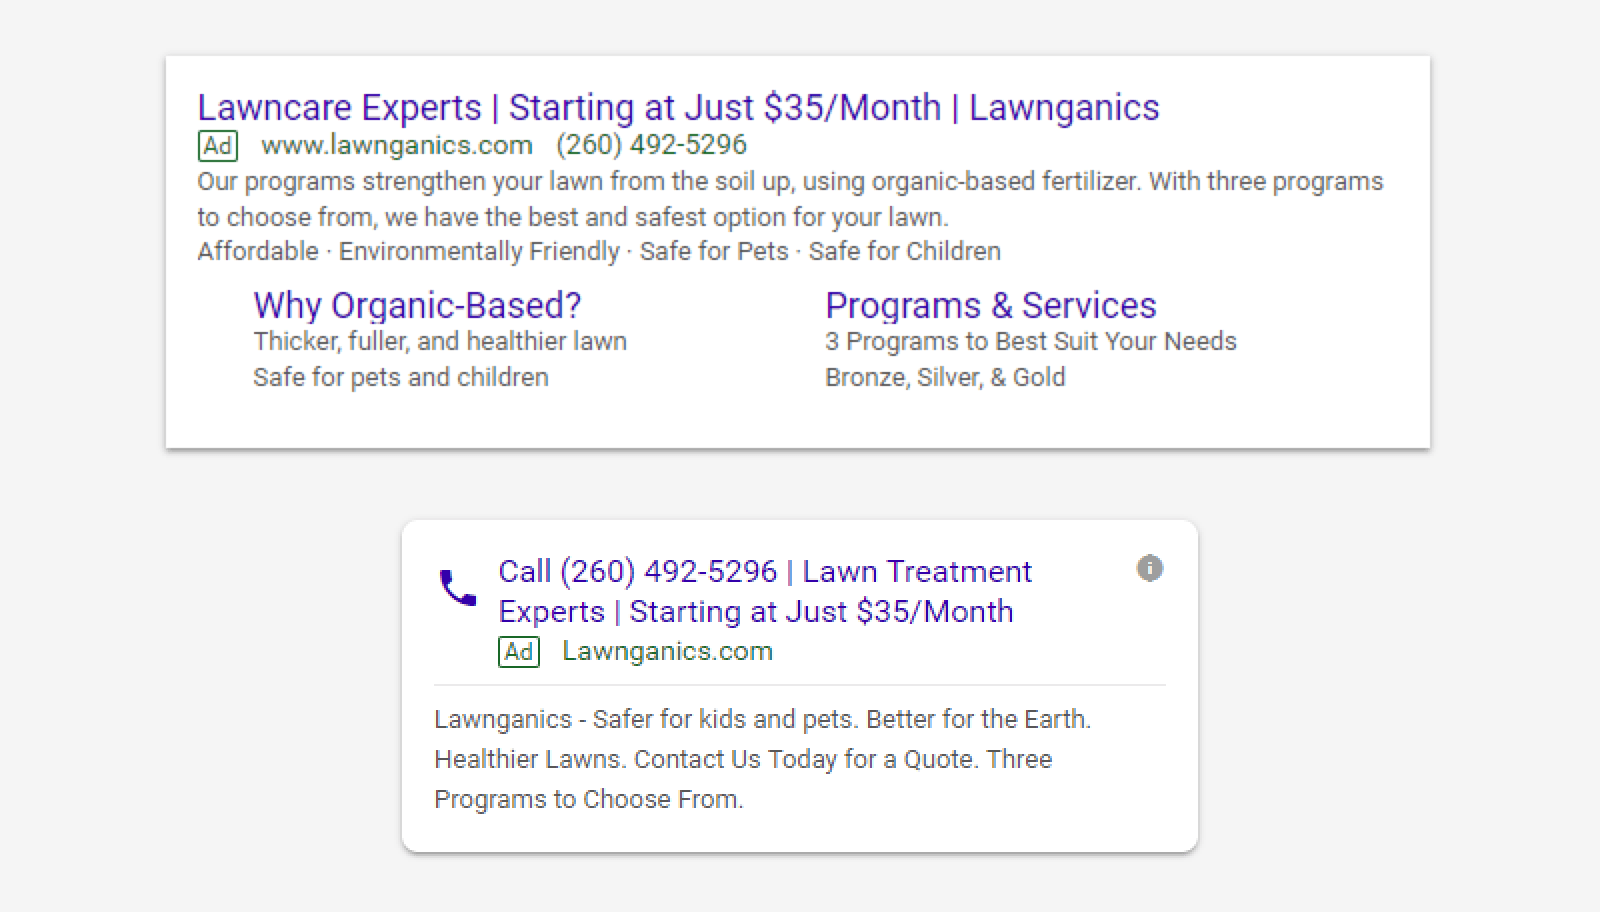Open the ad info icon on the call ad
The image size is (1600, 912).
pyautogui.click(x=1150, y=568)
